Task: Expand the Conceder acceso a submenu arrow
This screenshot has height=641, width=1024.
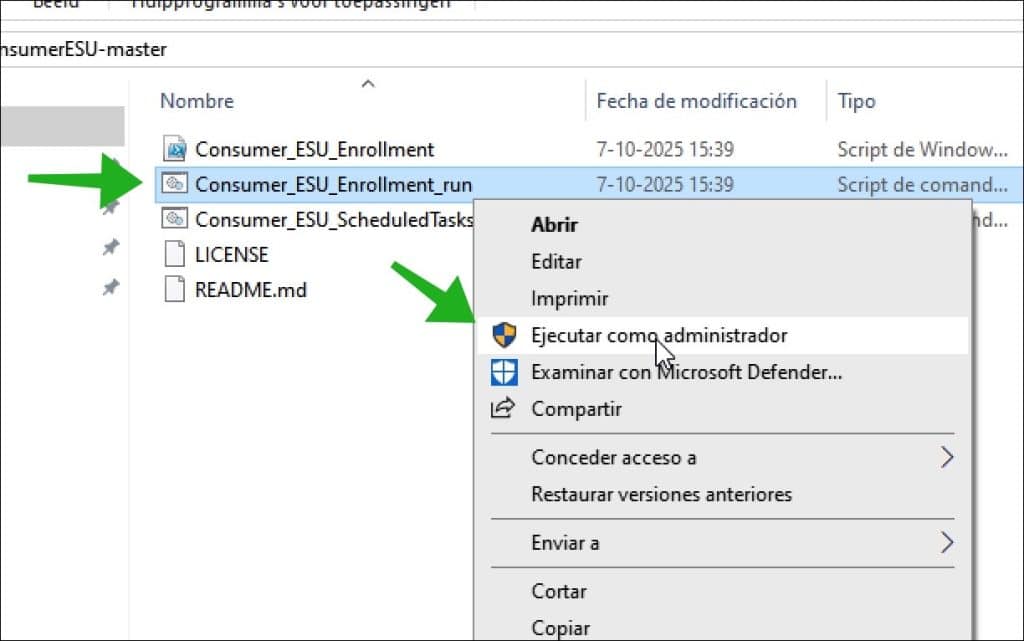Action: coord(946,458)
